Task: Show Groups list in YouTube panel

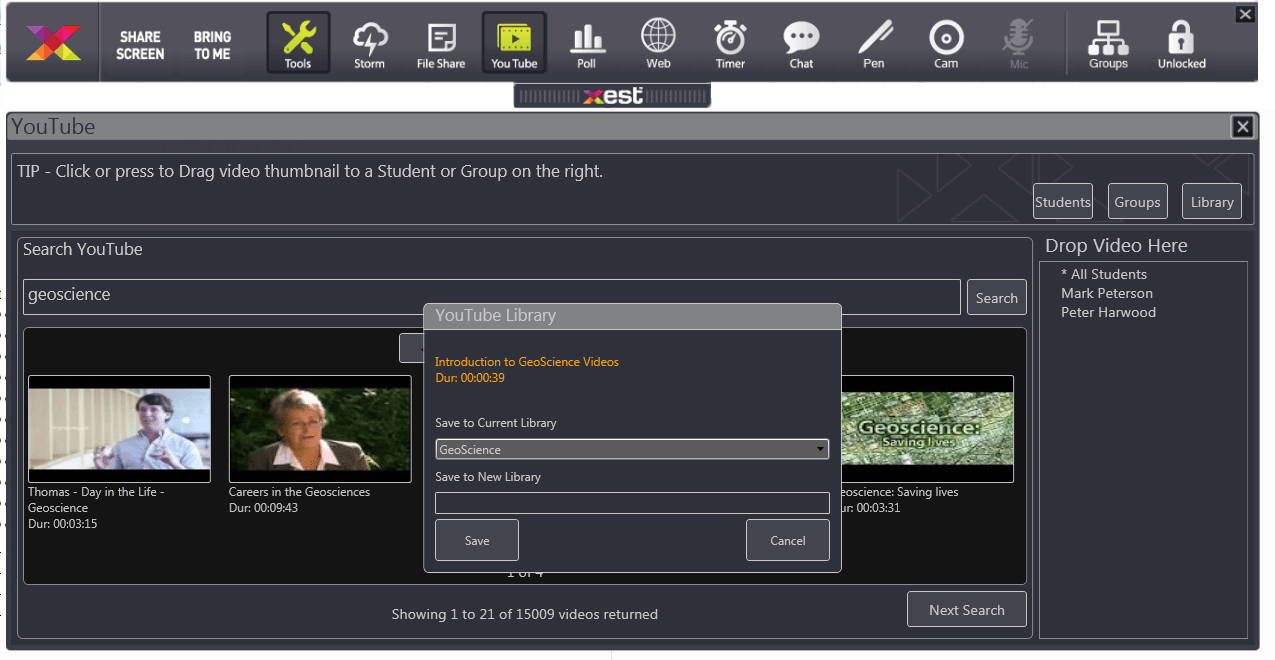Action: [1137, 201]
